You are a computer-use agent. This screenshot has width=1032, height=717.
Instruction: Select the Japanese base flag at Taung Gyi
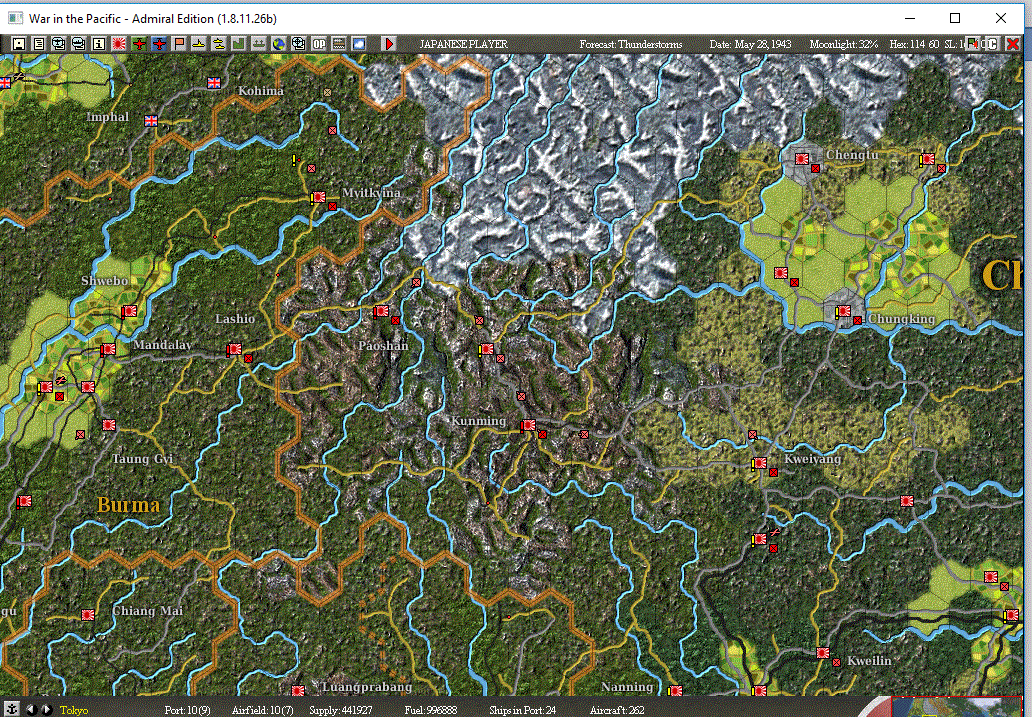tap(109, 425)
